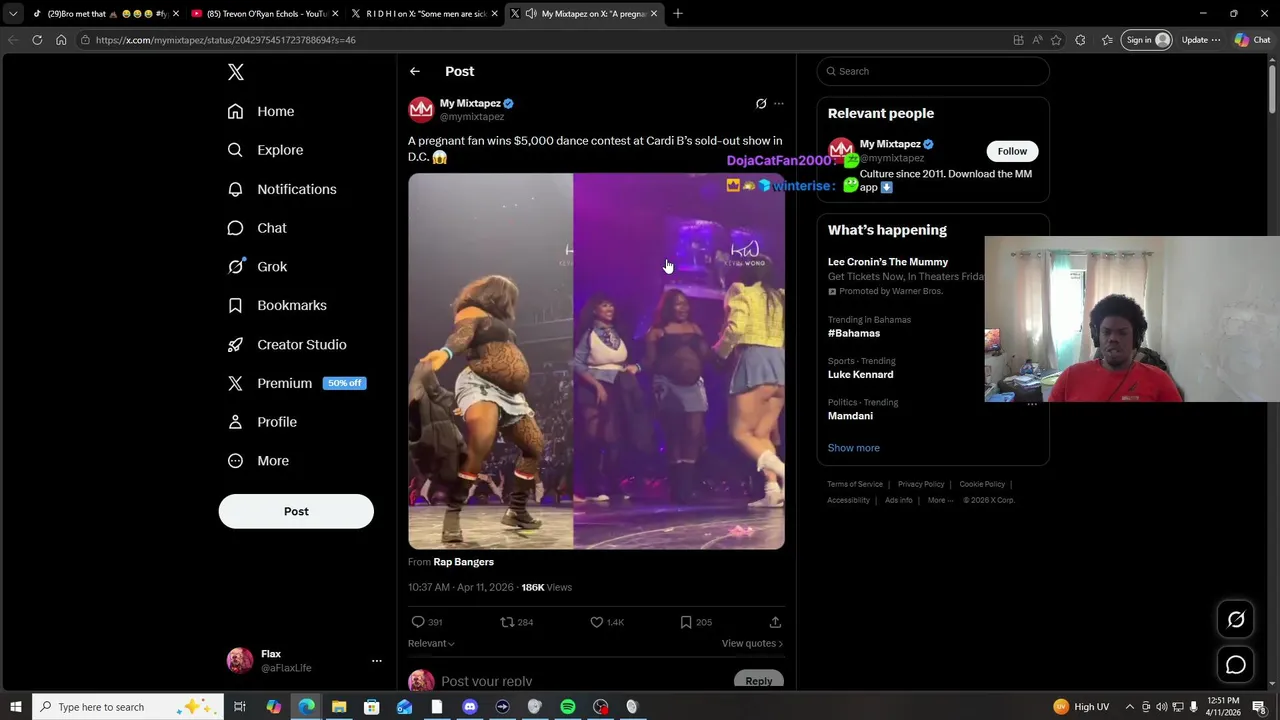The image size is (1280, 720).
Task: Open the Flax account menu dots
Action: (x=377, y=661)
